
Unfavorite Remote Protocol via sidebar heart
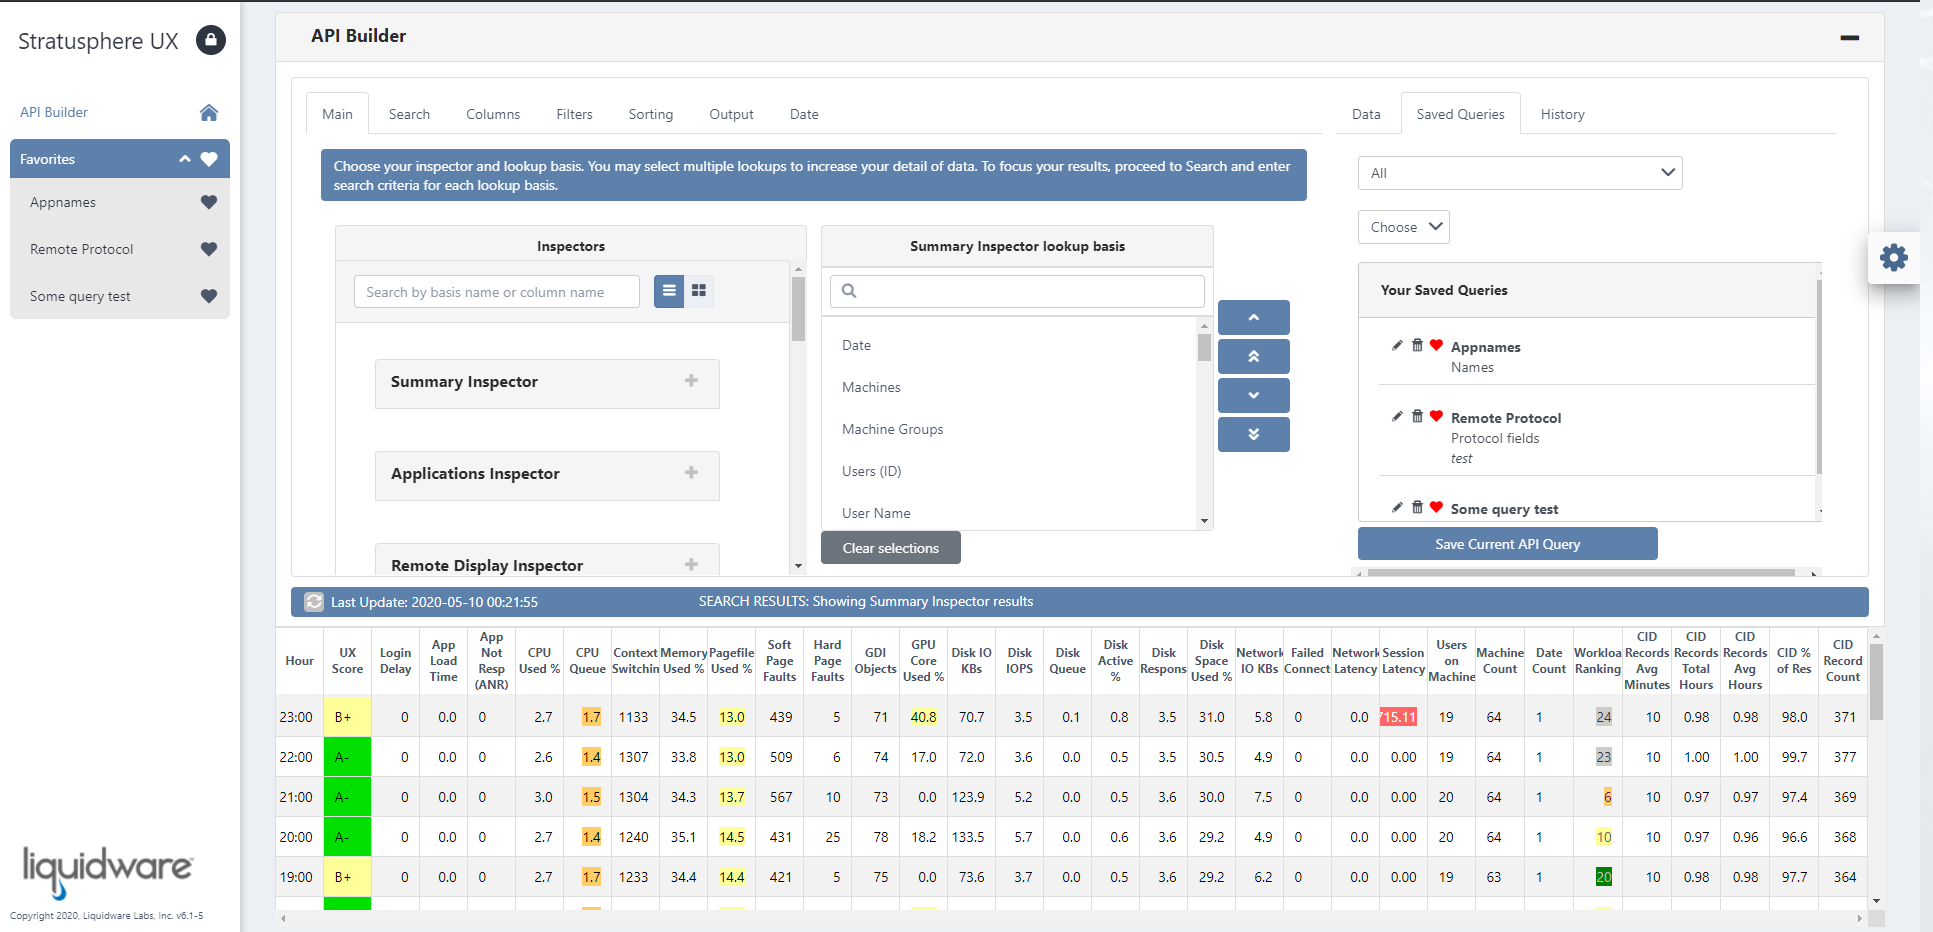[x=209, y=249]
